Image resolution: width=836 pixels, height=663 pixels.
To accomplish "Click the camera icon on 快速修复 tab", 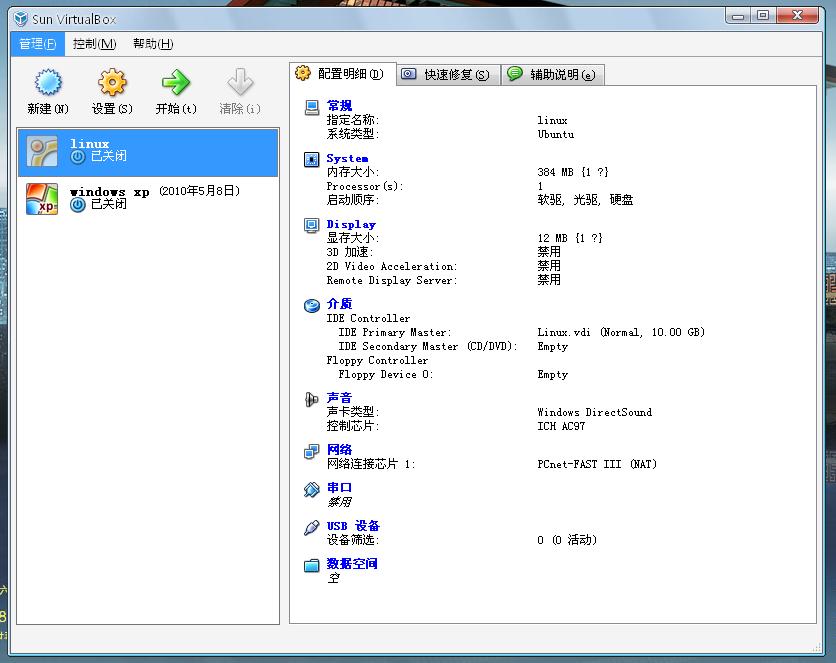I will tap(408, 74).
